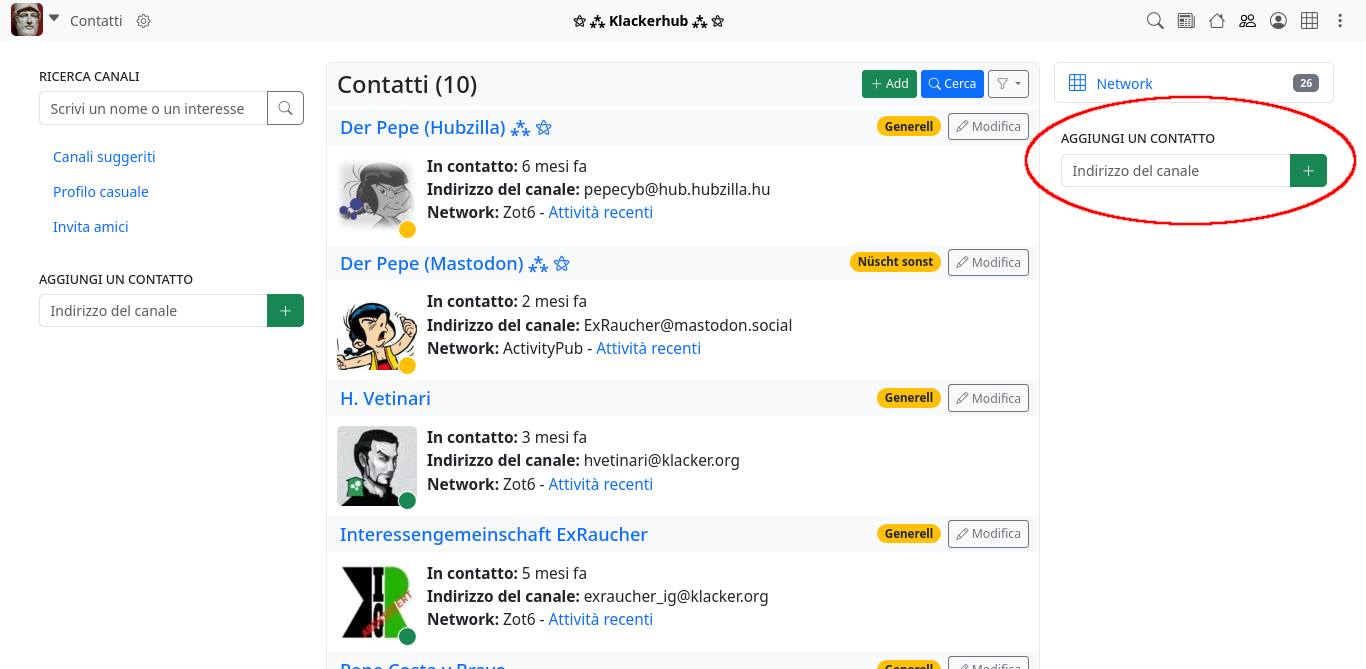Open the contacts filter dropdown
The image size is (1366, 669).
click(x=1008, y=84)
